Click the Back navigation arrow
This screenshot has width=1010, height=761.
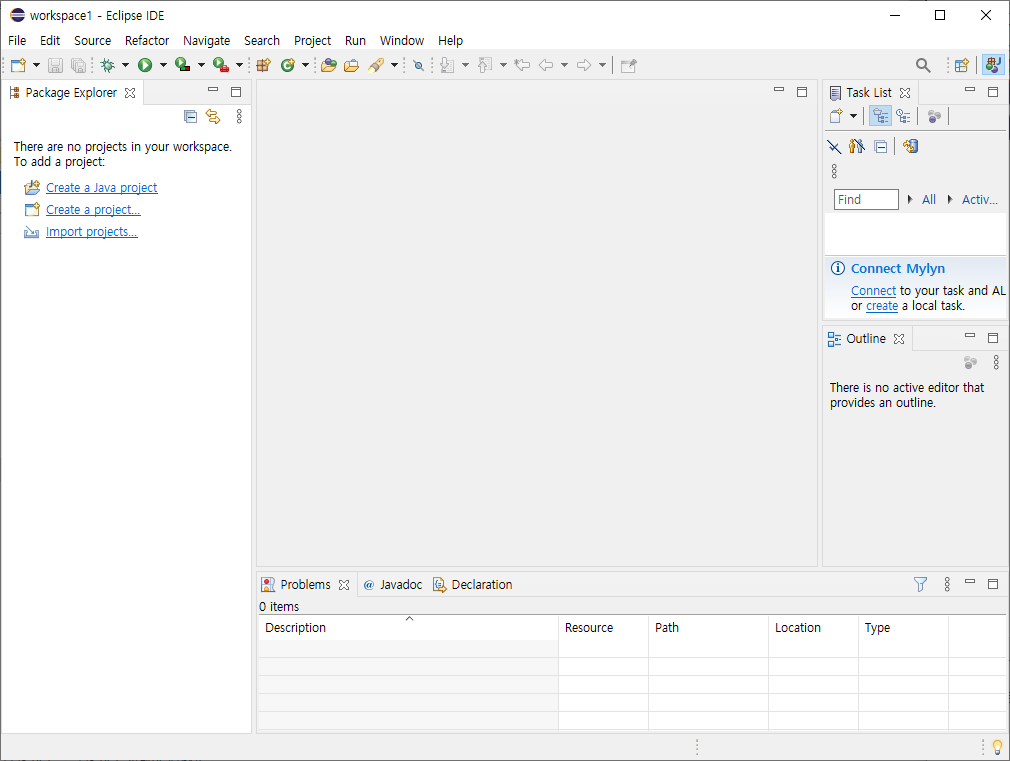coord(546,65)
